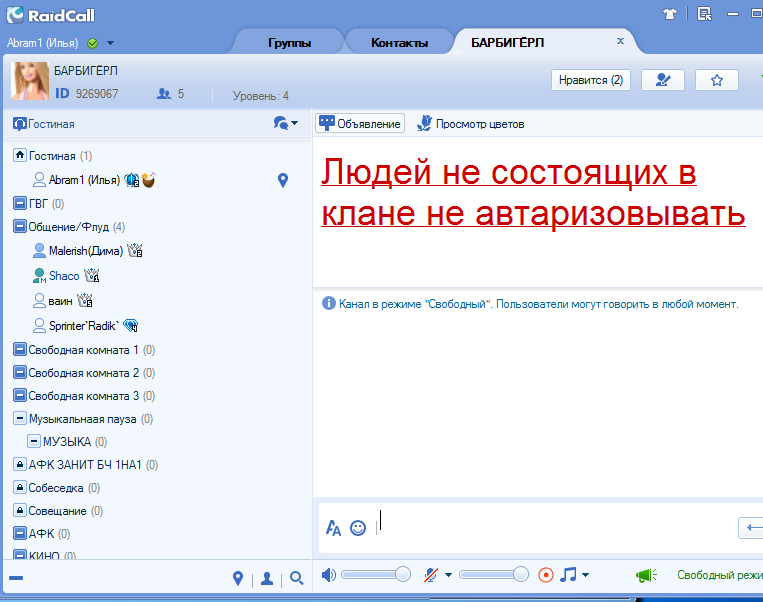Click the diamond badge next to Sprinter`Radik`

tap(130, 325)
